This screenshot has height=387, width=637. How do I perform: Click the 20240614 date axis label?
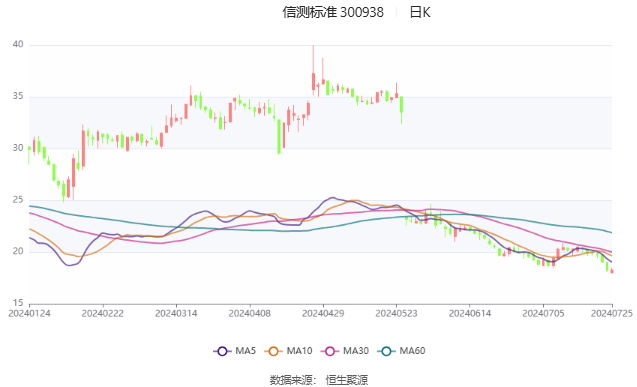[470, 313]
